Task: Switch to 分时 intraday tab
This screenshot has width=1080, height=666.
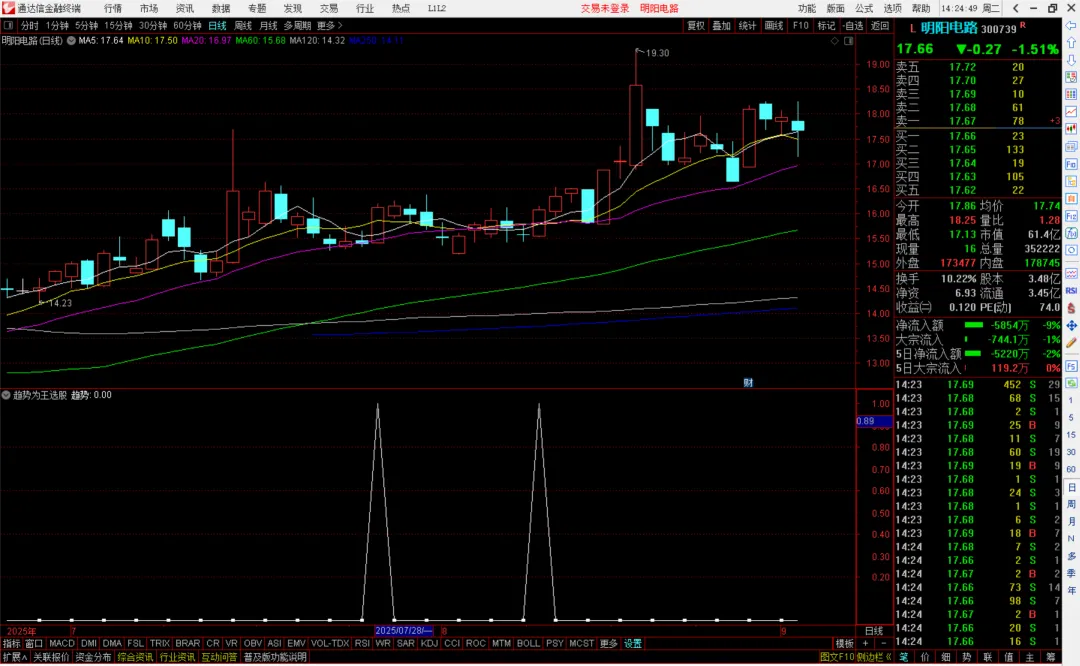Action: pyautogui.click(x=30, y=25)
